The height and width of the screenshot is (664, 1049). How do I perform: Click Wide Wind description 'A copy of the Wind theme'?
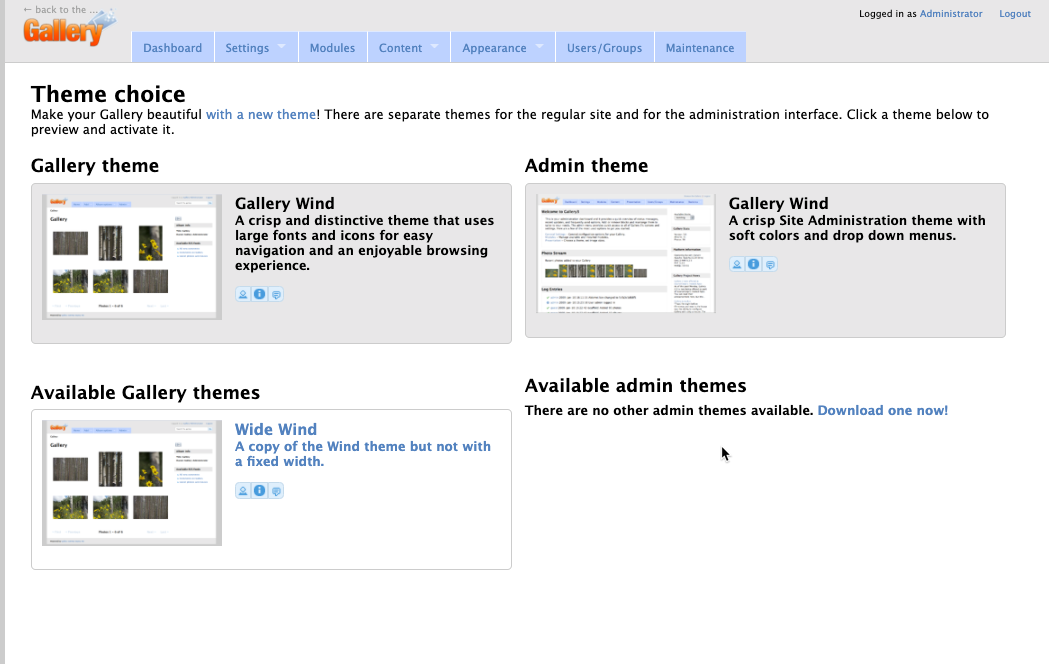click(363, 453)
